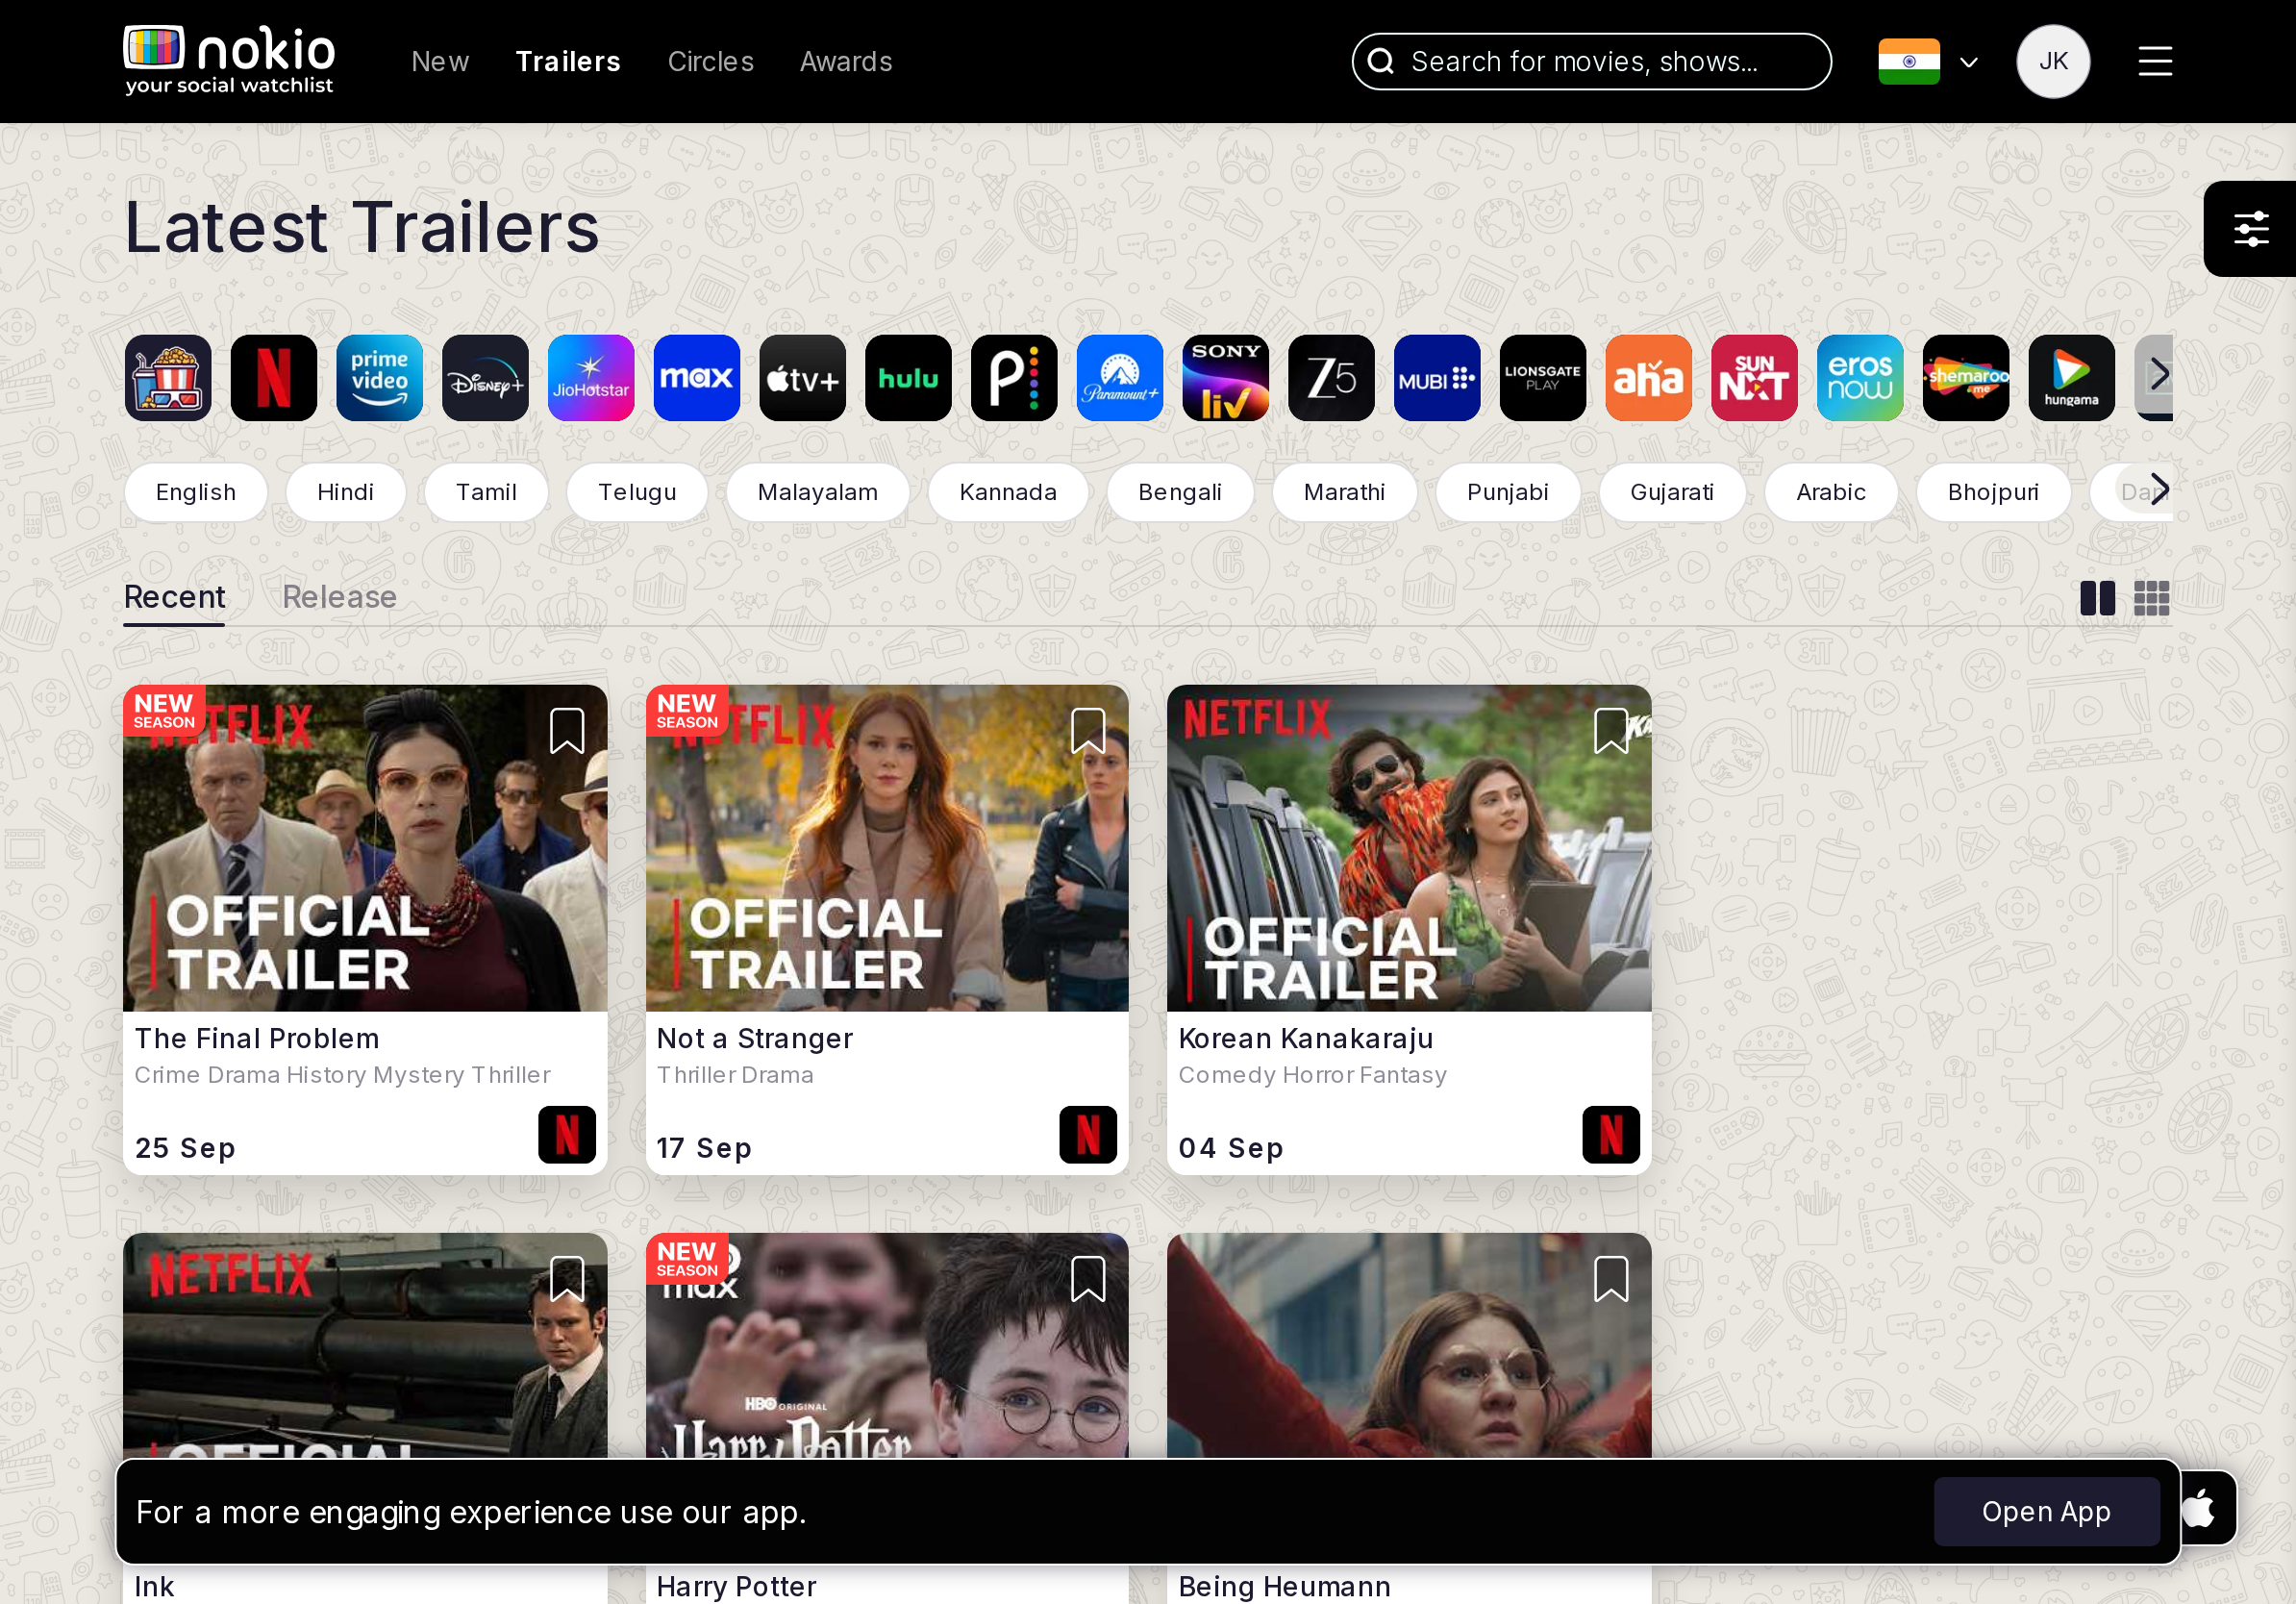Select the Zee5 service icon
This screenshot has height=1604, width=2296.
(x=1331, y=378)
